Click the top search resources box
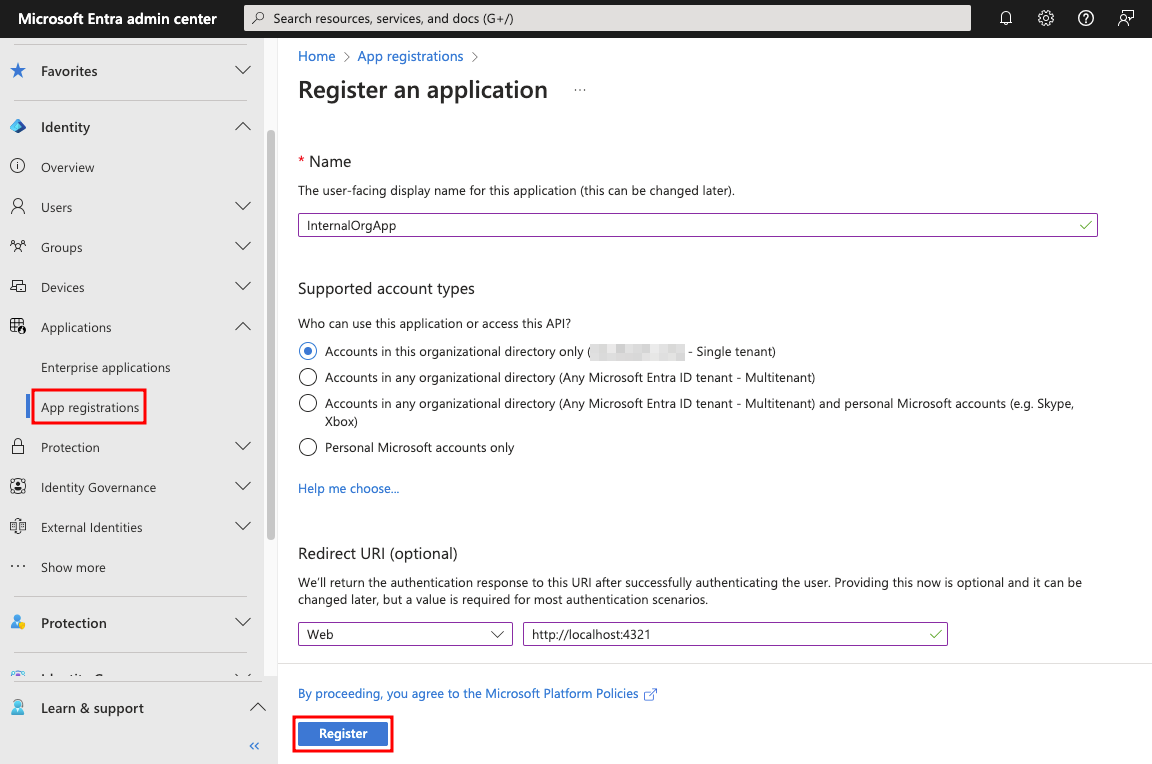Viewport: 1152px width, 764px height. point(607,18)
